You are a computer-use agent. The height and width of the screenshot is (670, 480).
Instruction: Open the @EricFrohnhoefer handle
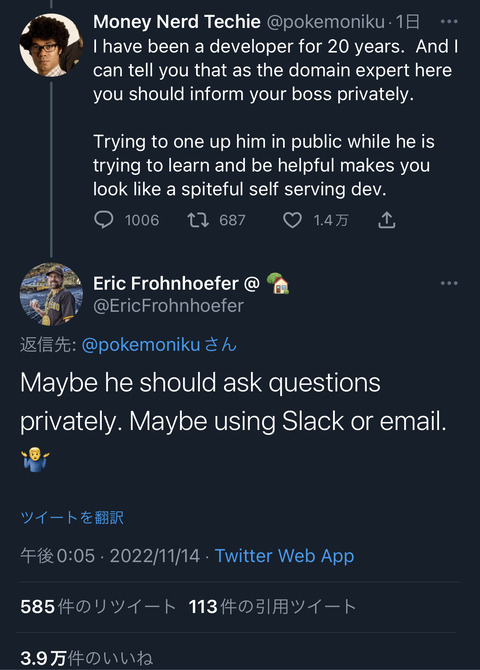click(x=168, y=306)
